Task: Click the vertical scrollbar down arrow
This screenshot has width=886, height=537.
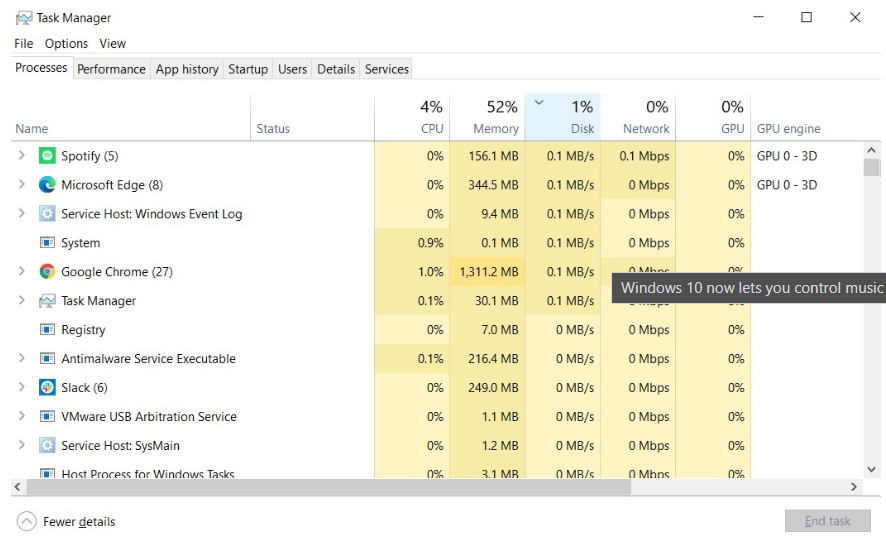Action: click(x=871, y=469)
